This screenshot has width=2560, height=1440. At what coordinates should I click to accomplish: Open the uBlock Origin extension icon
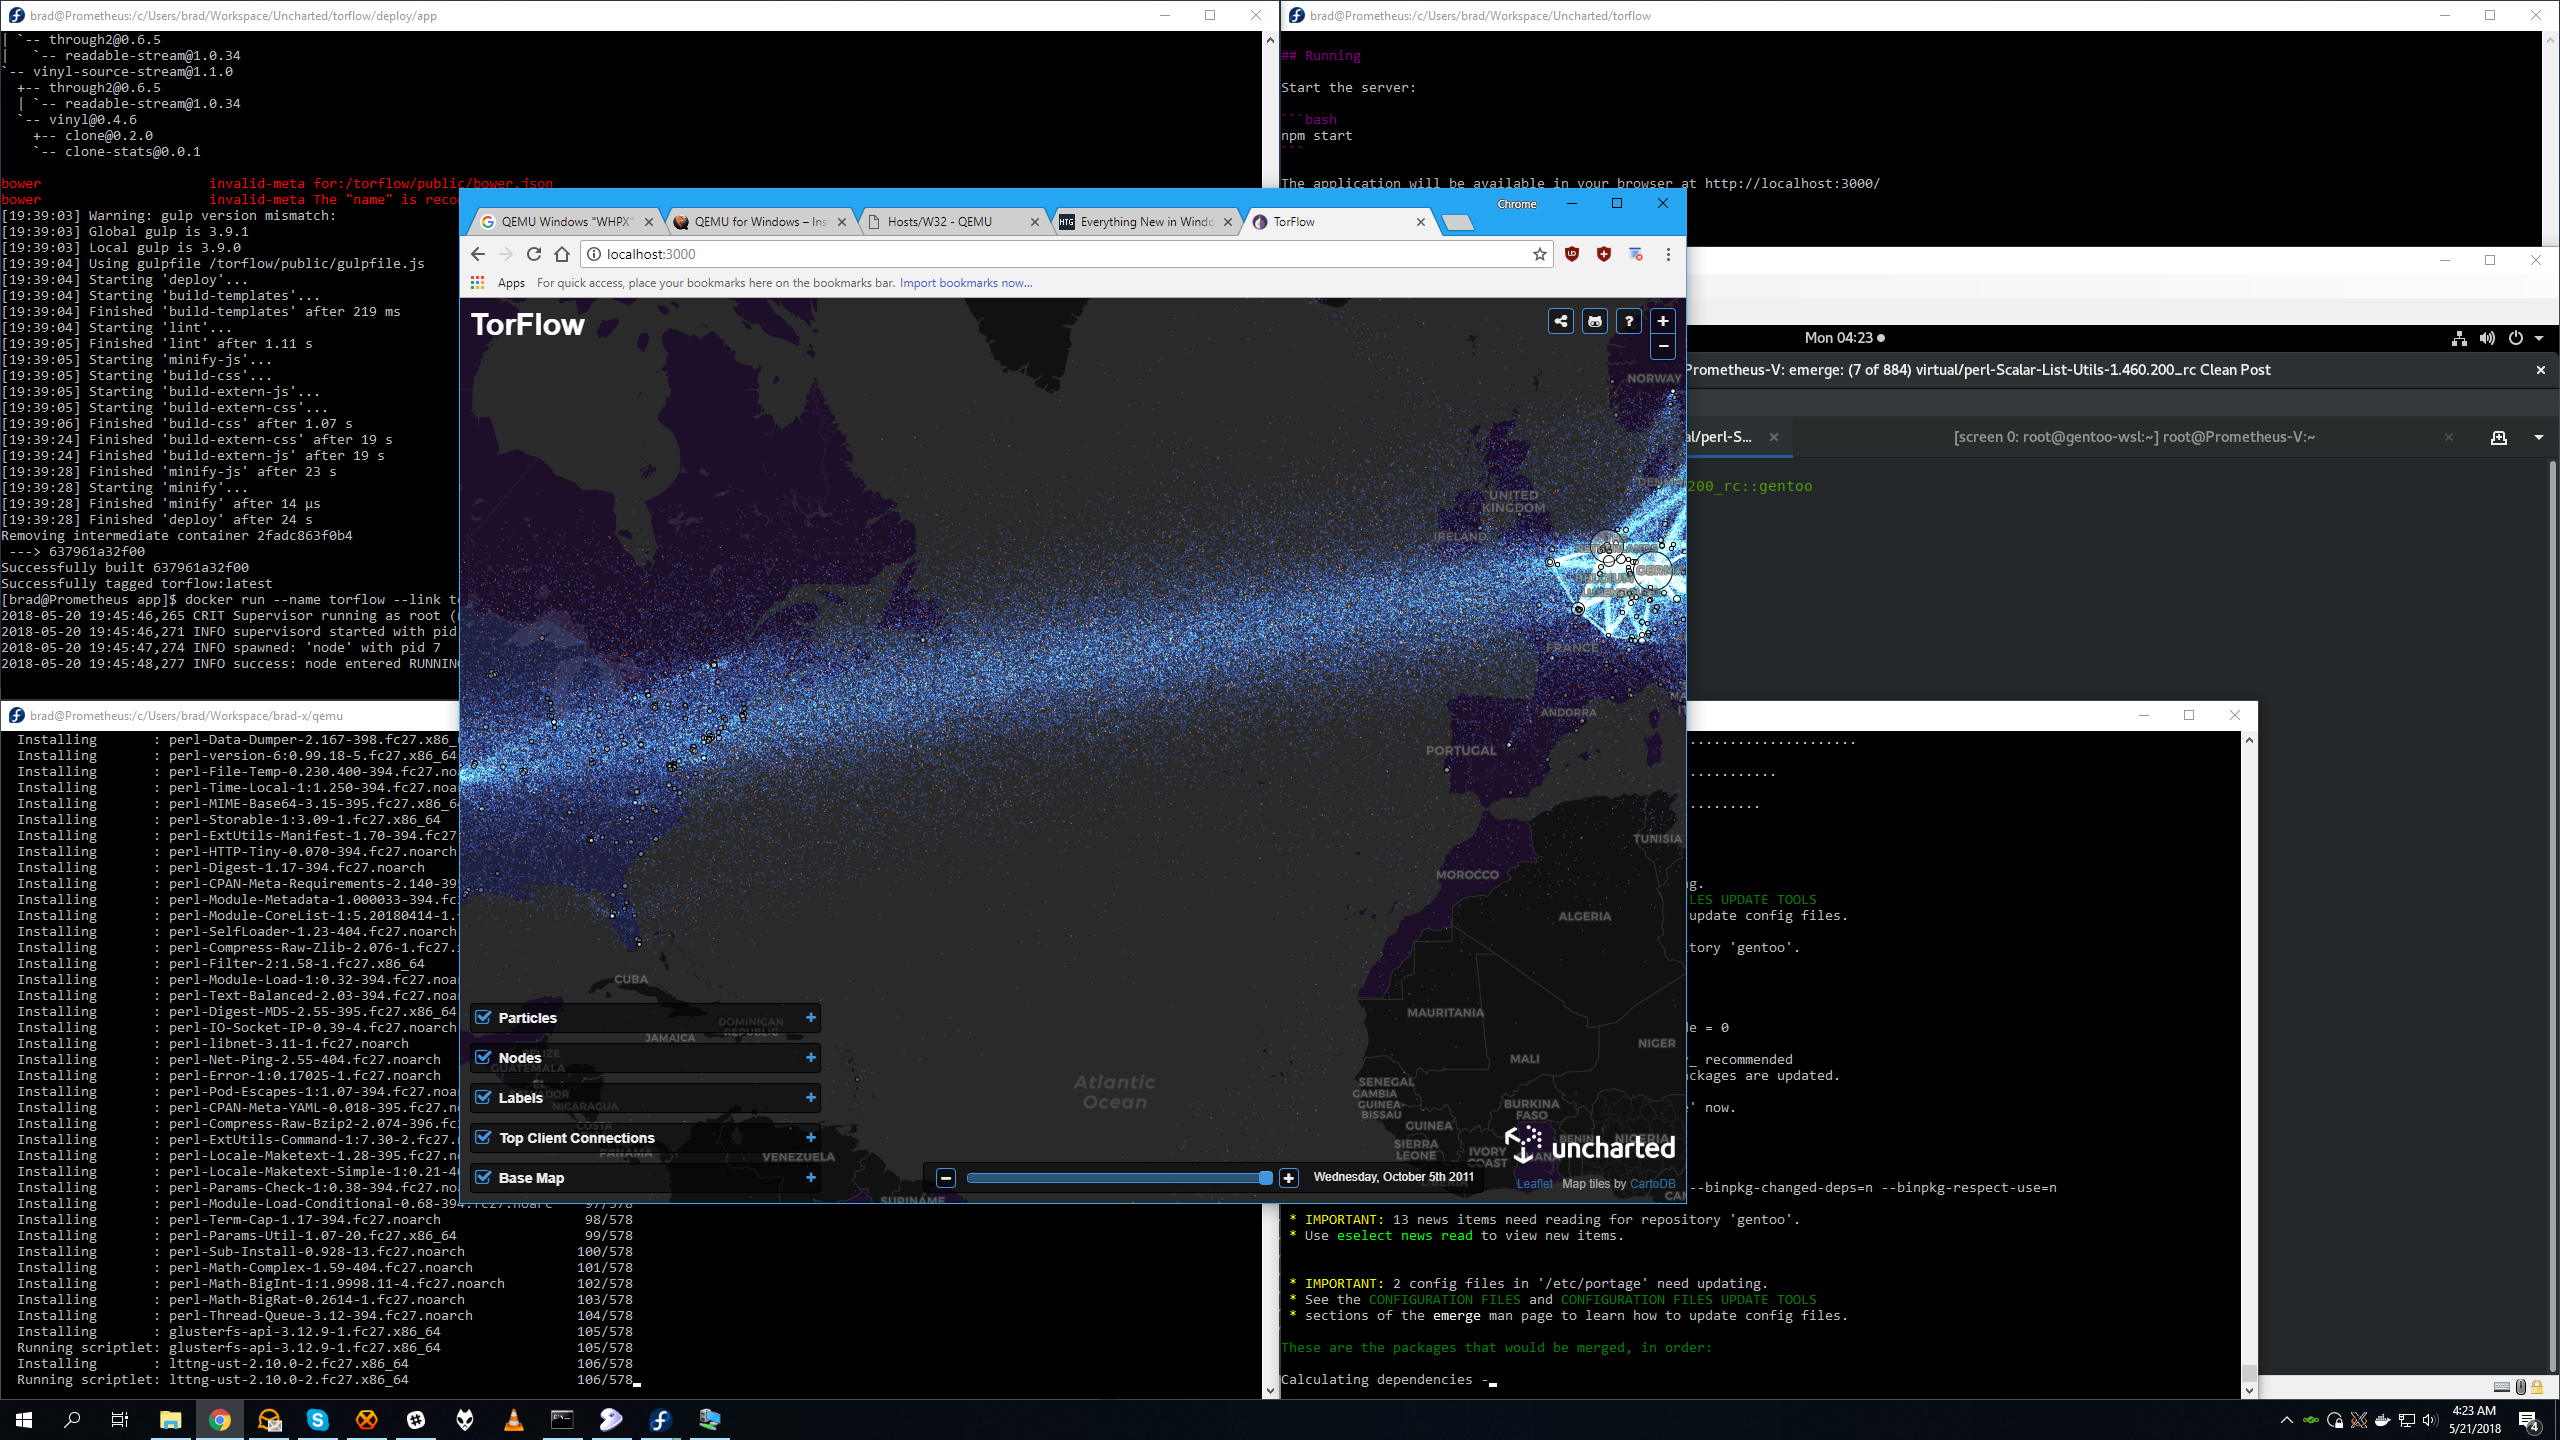(x=1572, y=254)
